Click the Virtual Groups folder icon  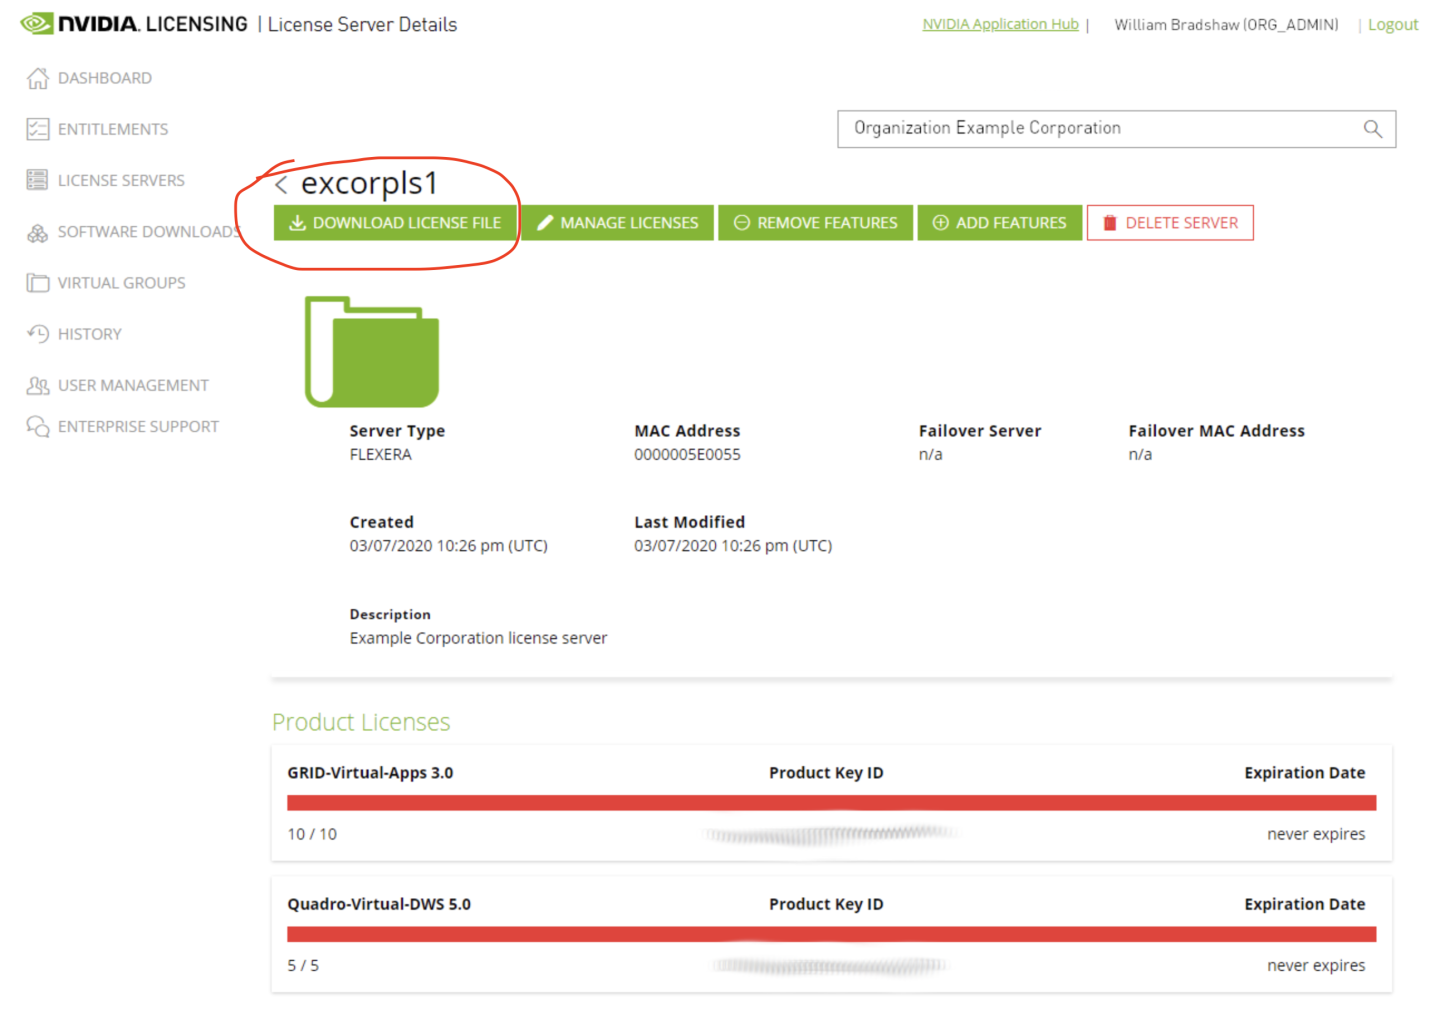[x=38, y=283]
